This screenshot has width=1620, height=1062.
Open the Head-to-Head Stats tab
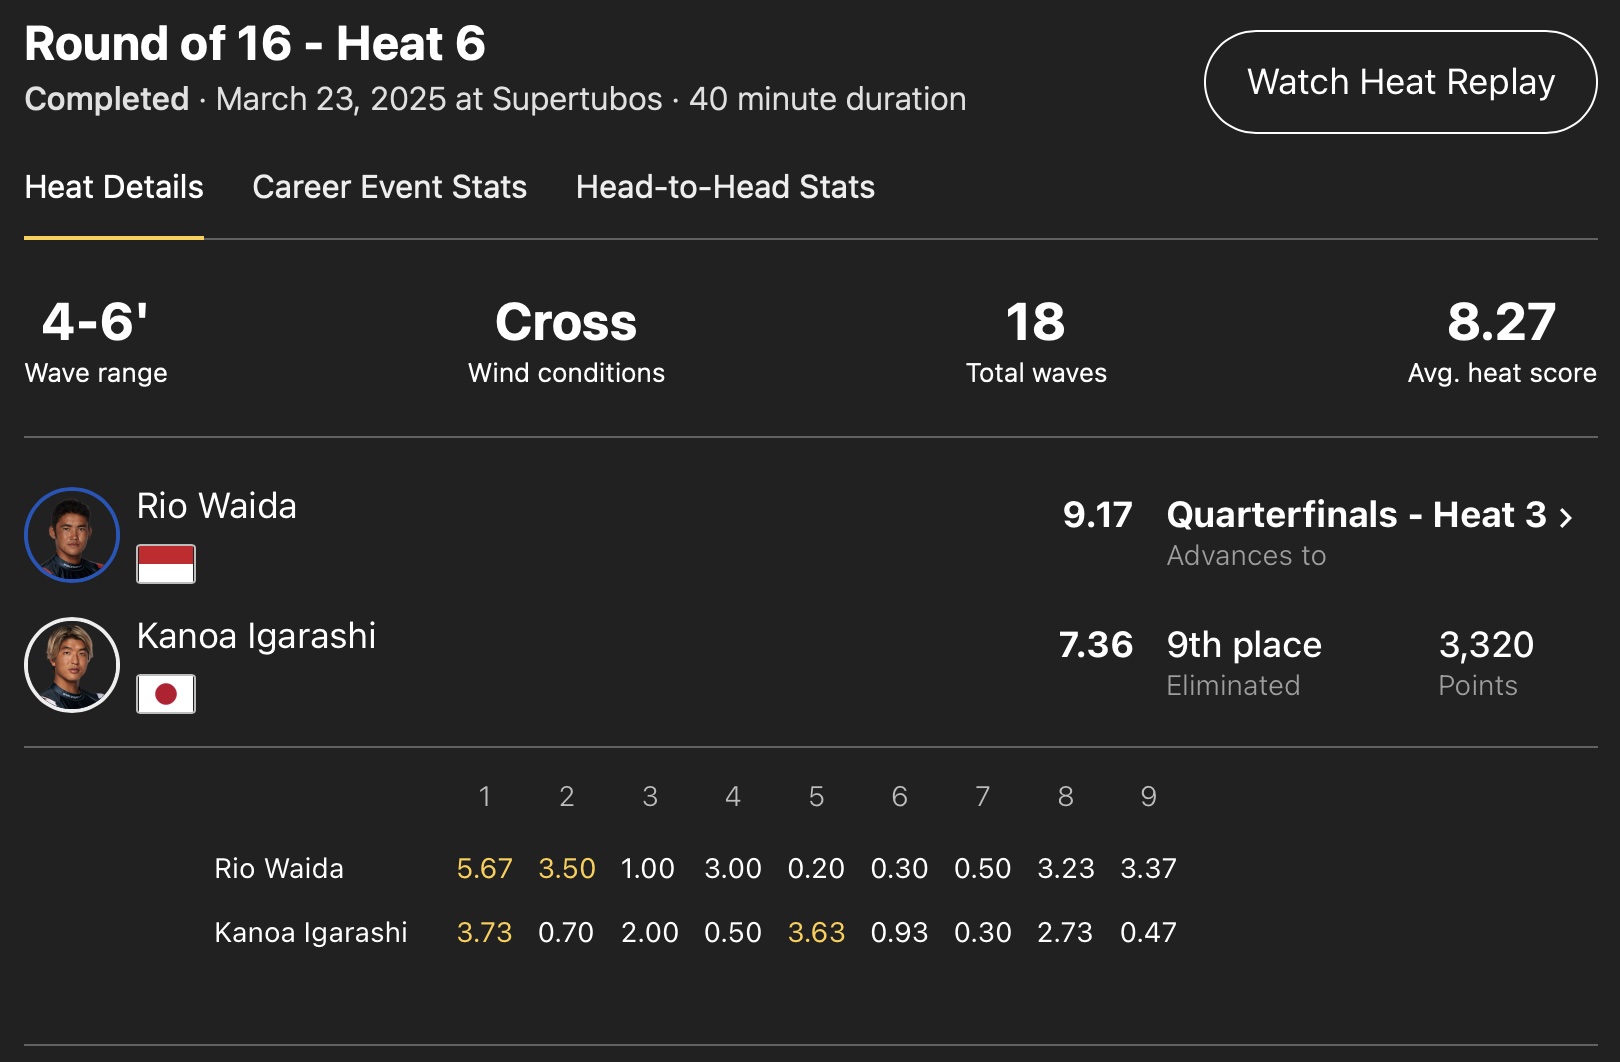tap(725, 187)
